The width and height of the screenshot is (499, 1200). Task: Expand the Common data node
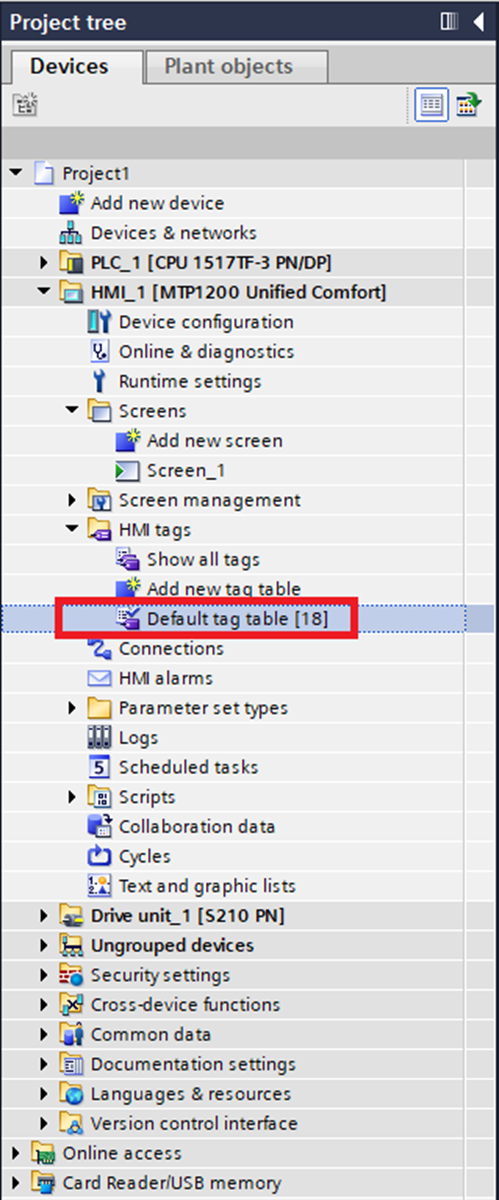pos(43,1034)
